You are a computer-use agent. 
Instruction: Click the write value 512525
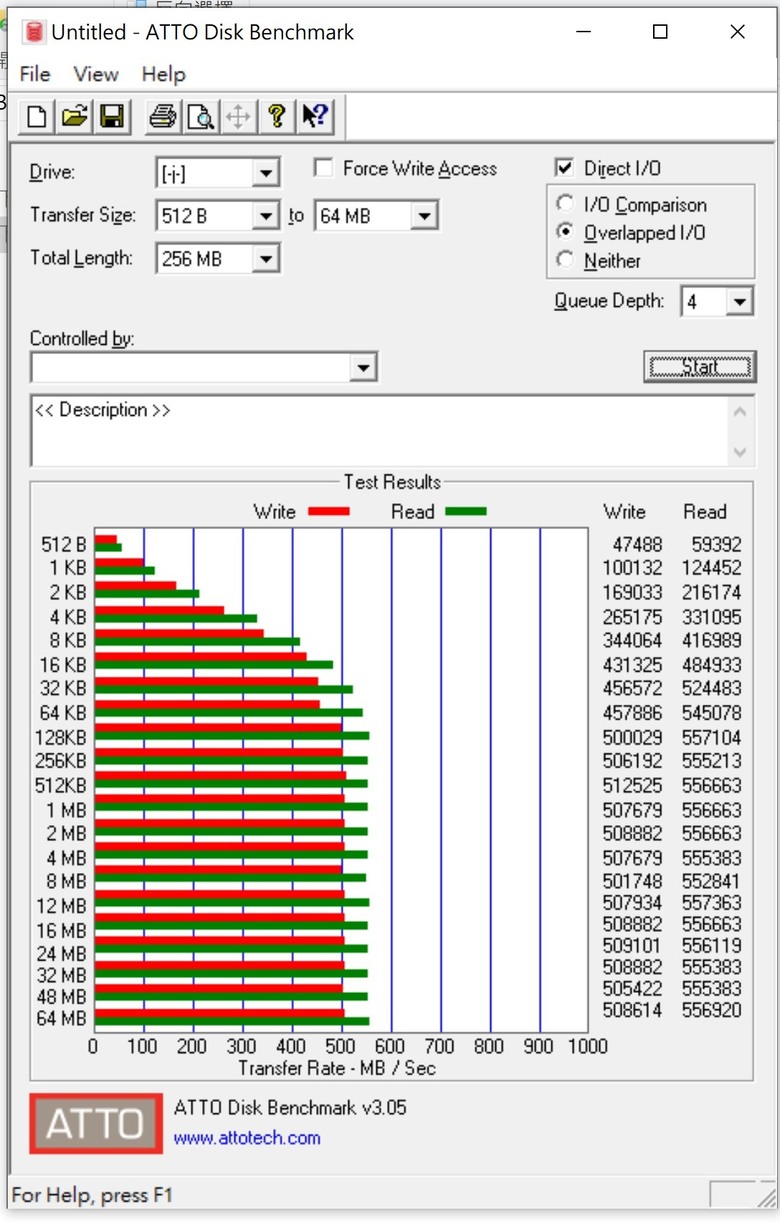click(631, 785)
